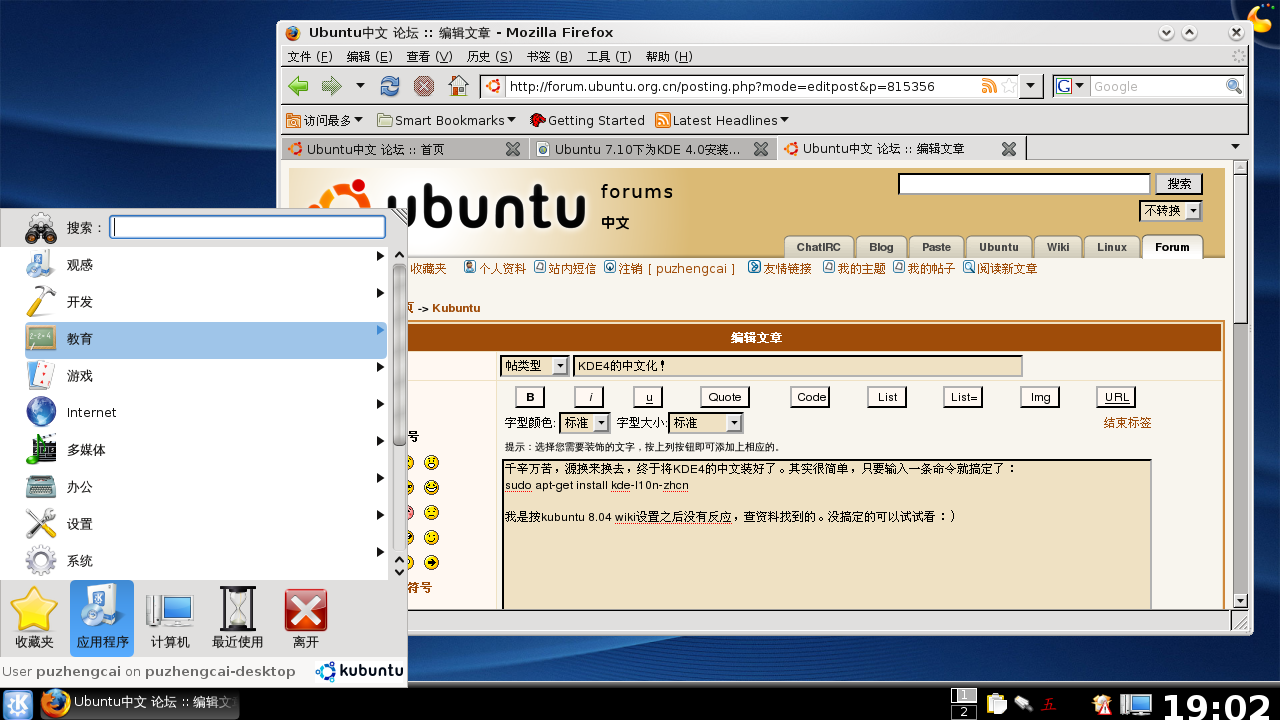1280x720 pixels.
Task: Insert Code tag button
Action: 810,397
